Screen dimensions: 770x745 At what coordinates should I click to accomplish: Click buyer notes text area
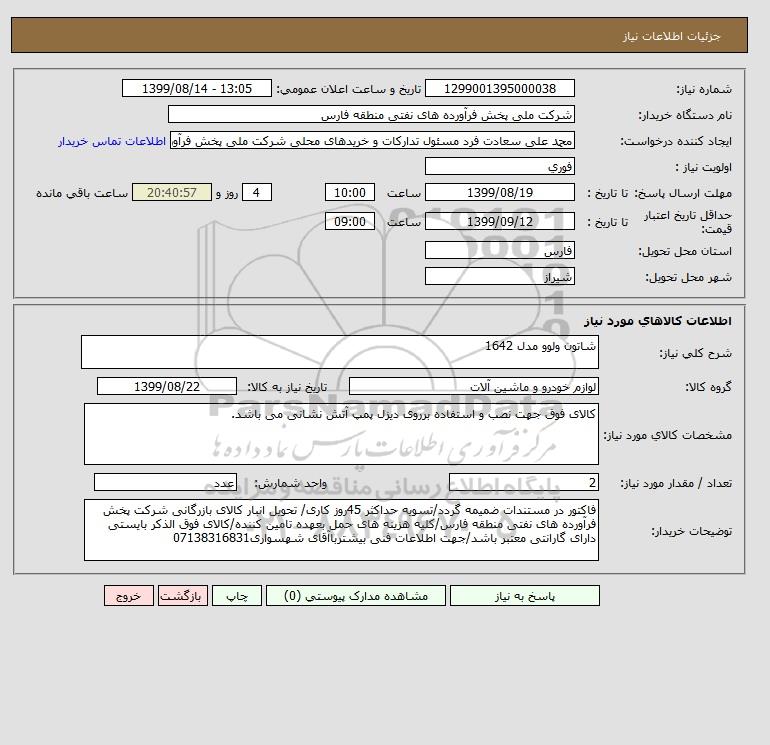point(341,530)
